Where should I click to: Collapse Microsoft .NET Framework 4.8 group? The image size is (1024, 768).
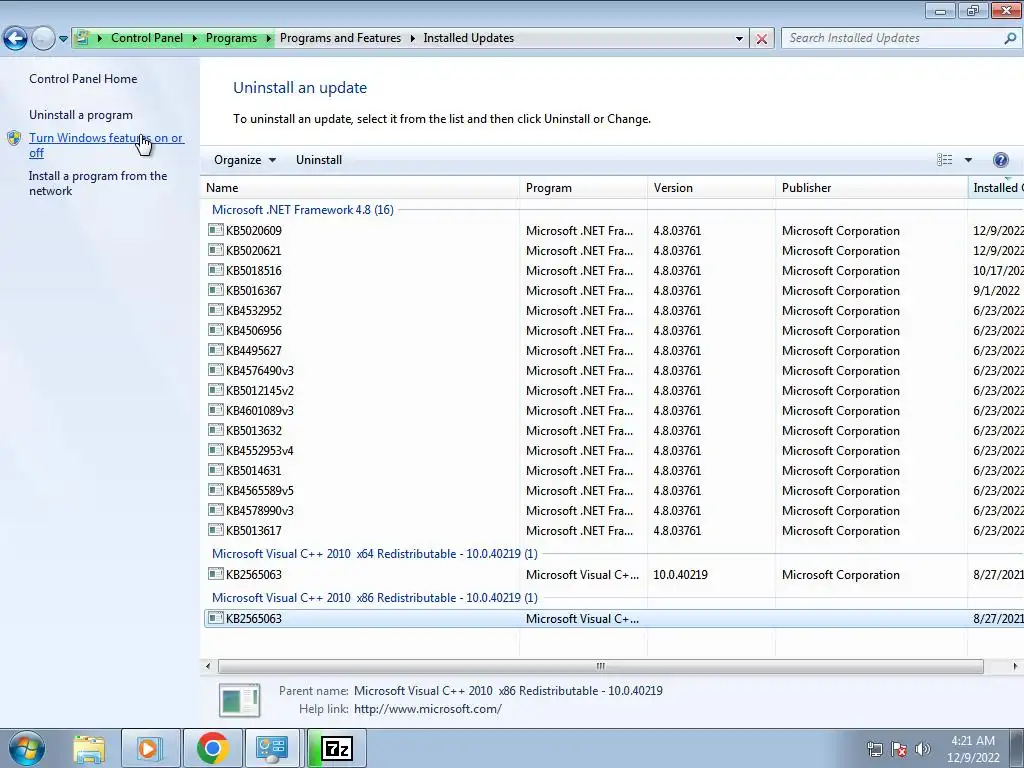click(302, 210)
